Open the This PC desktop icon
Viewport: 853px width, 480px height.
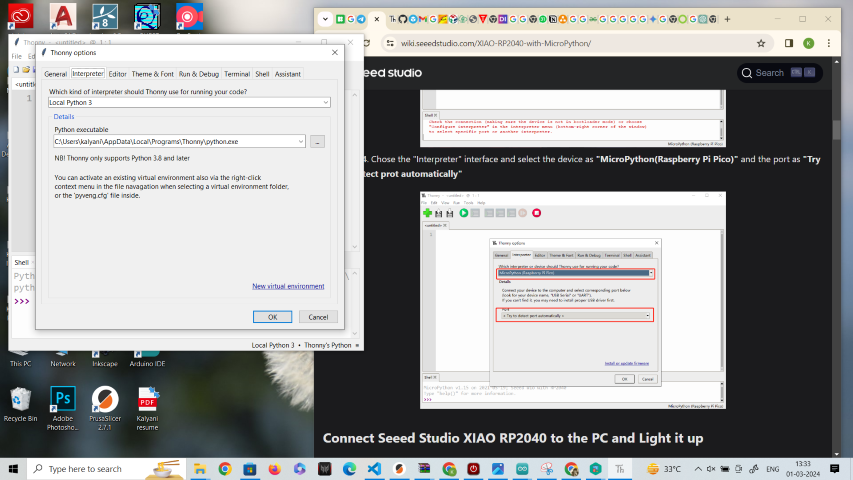(x=20, y=359)
